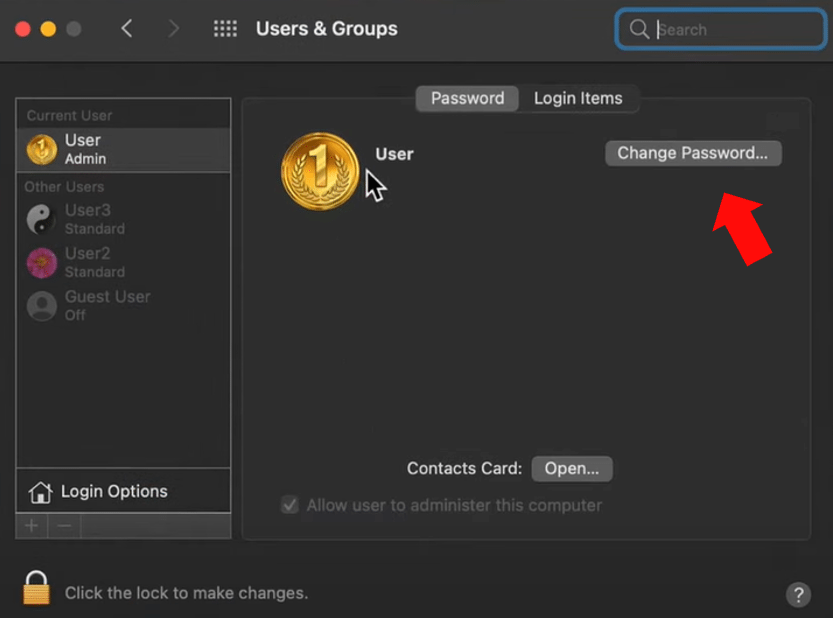Switch to the Login Items tab
Screen dimensions: 833x618
tap(578, 98)
